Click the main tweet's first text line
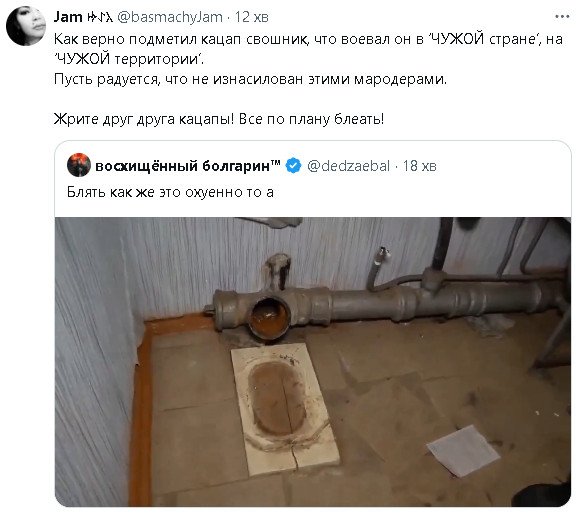586x516 pixels. 308,39
